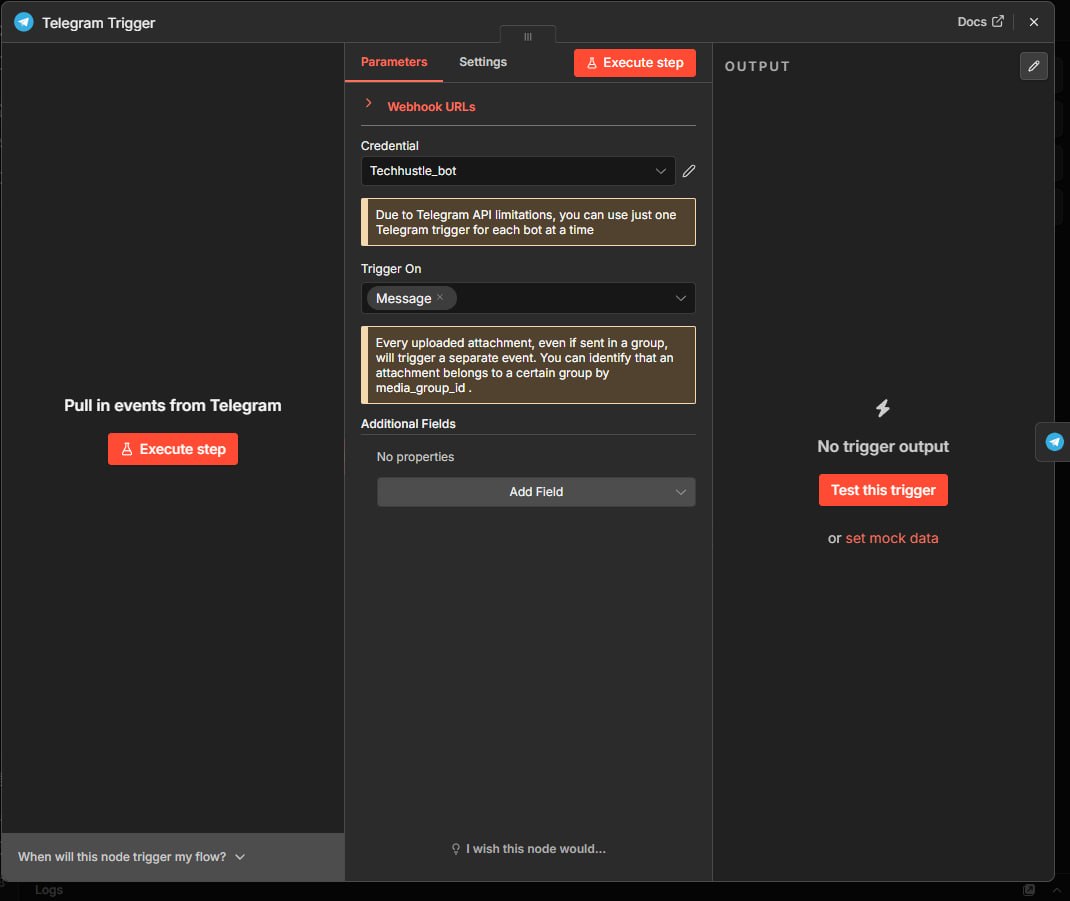Screen dimensions: 1070x901
Task: Switch to the Parameters tab
Action: click(394, 62)
